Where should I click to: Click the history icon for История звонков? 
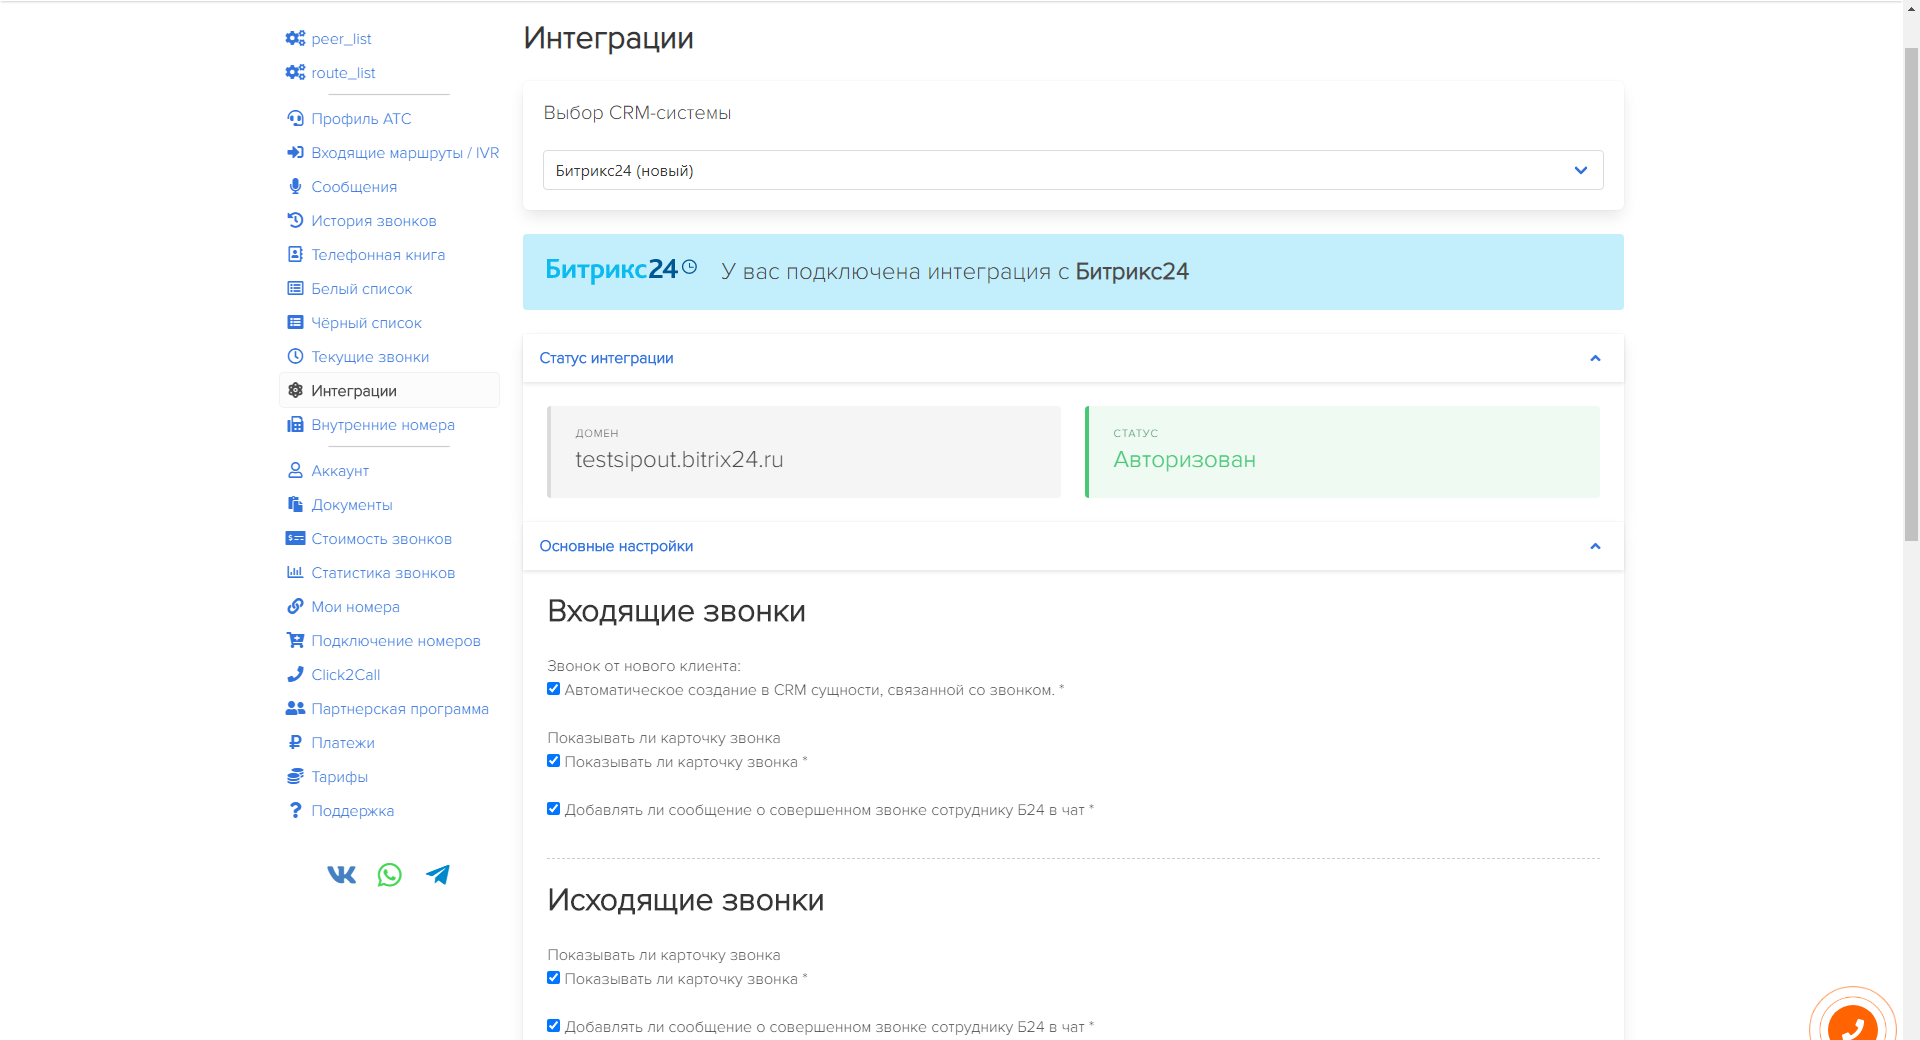[295, 220]
